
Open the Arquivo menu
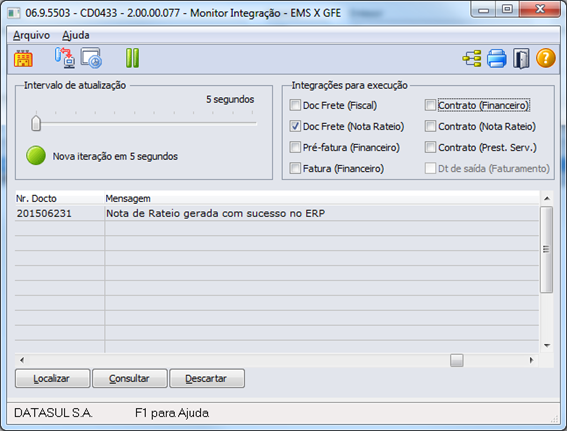(31, 35)
